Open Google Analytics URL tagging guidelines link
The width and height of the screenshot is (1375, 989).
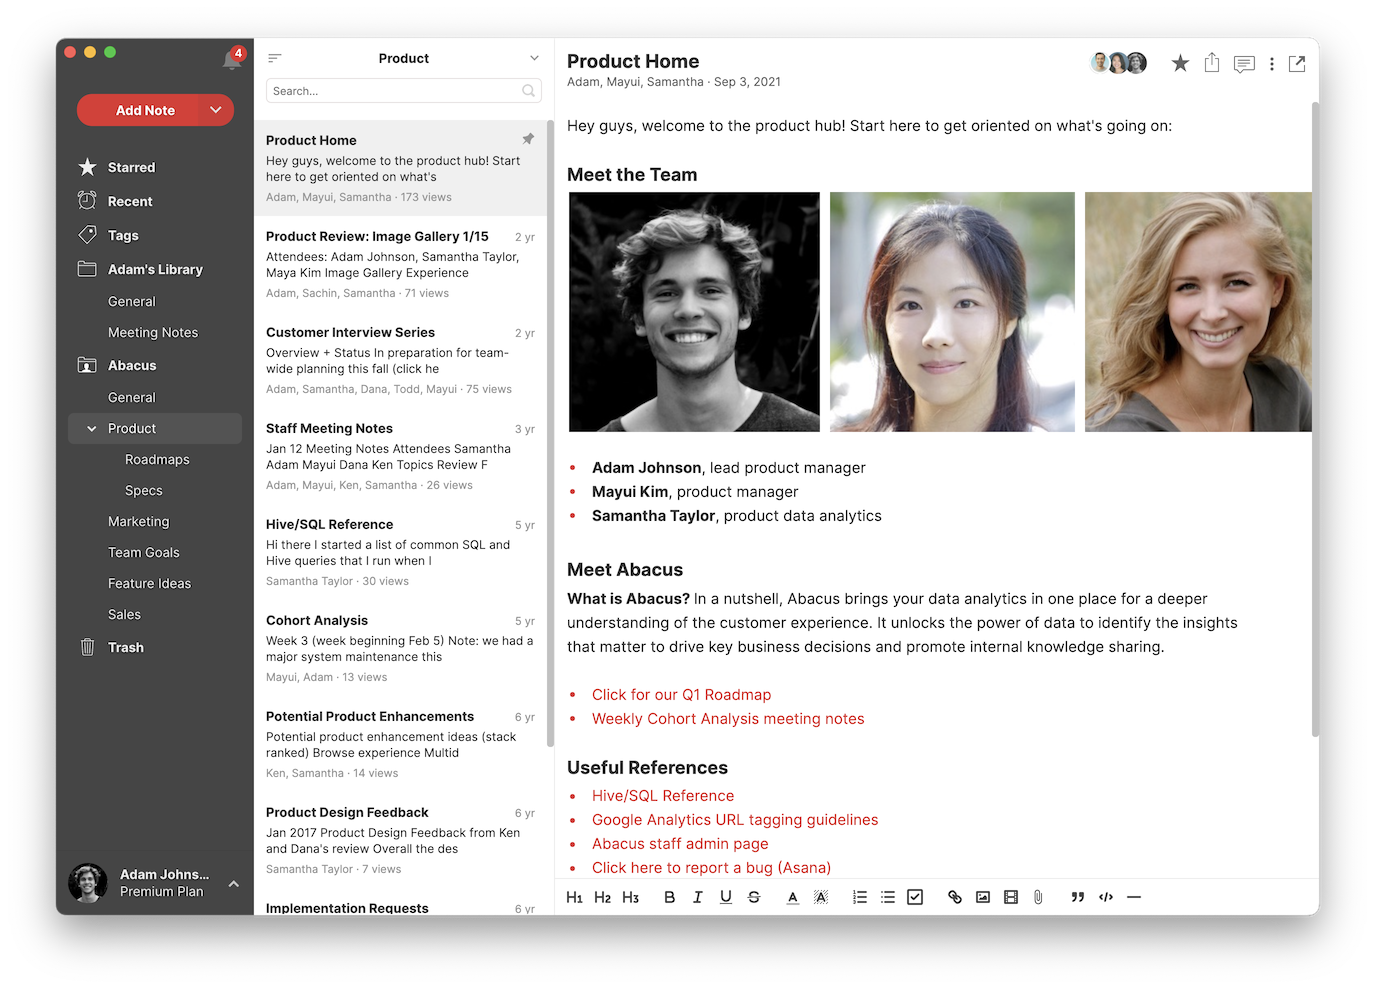tap(735, 820)
